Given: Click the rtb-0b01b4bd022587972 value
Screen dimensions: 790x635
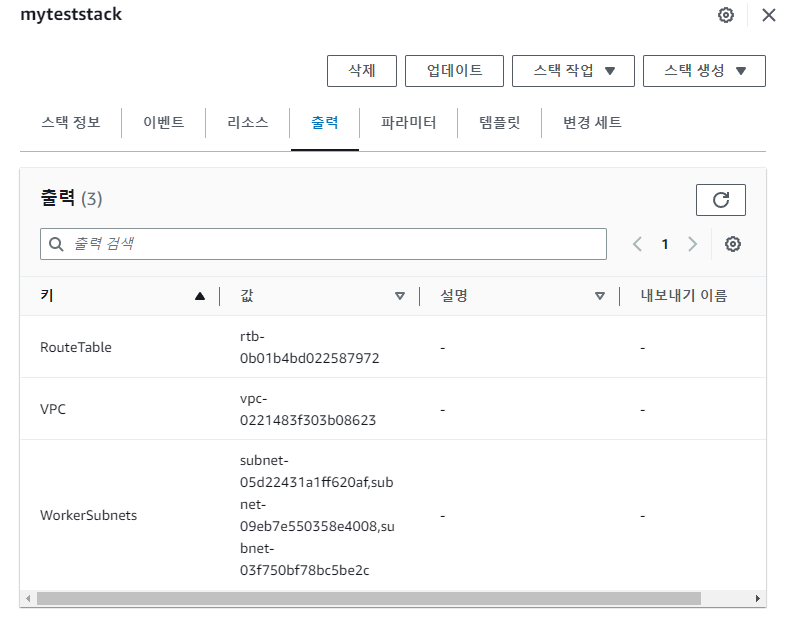Looking at the screenshot, I should tap(309, 347).
